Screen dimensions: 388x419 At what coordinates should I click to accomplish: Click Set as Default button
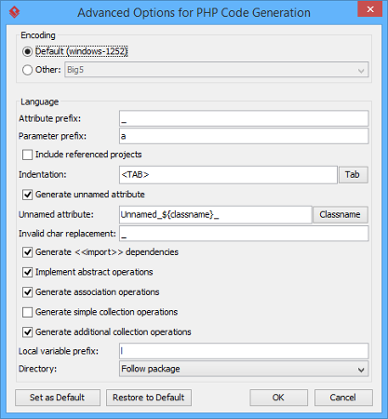[x=58, y=398]
